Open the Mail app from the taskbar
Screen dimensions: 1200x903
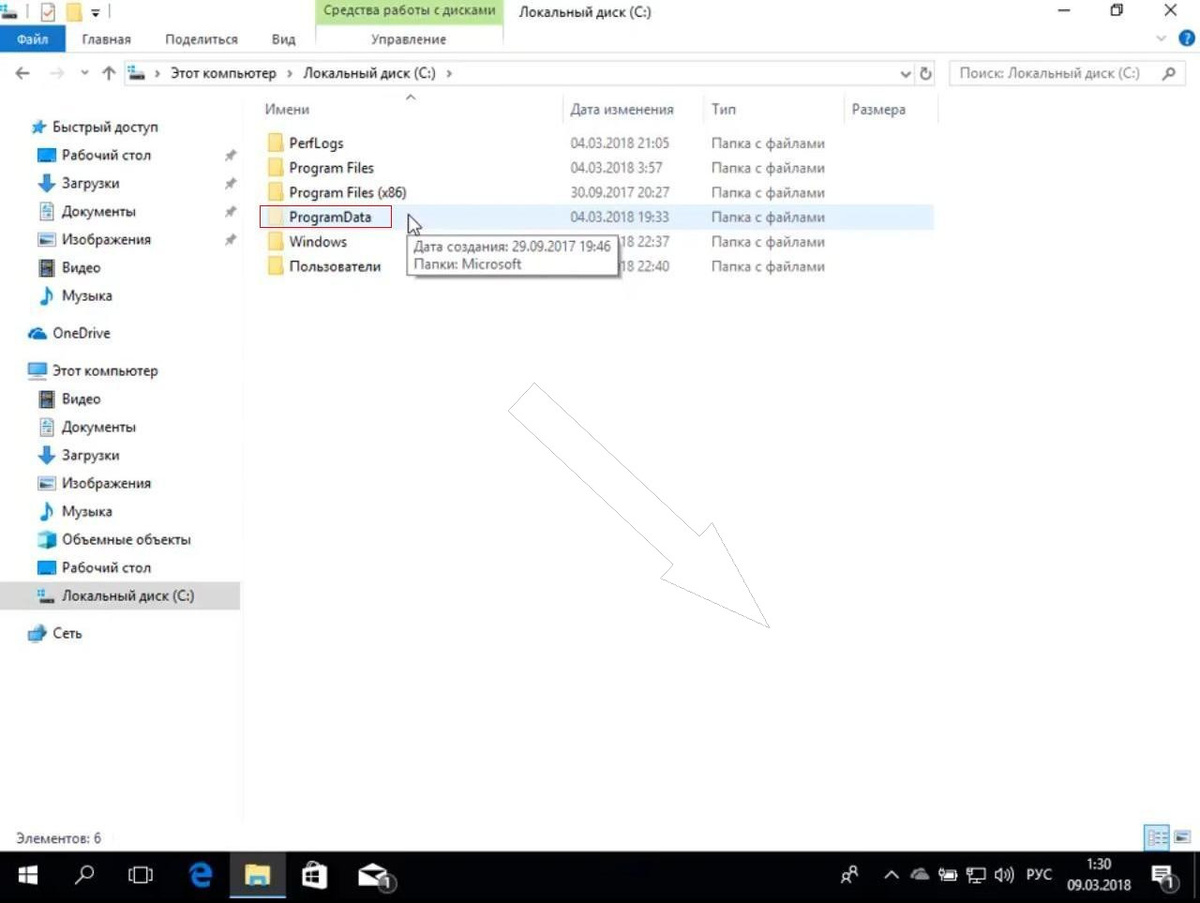pos(370,875)
